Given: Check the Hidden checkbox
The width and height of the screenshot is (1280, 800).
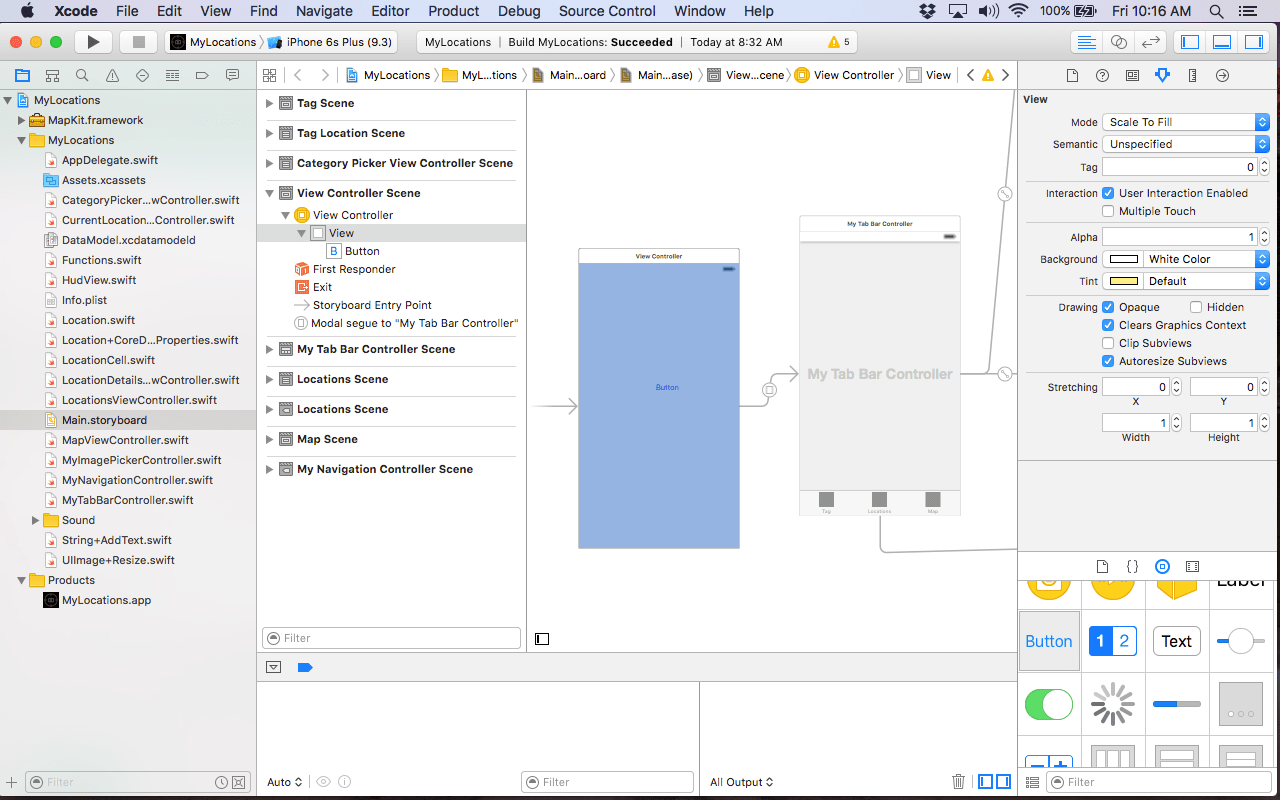Looking at the screenshot, I should [1196, 307].
